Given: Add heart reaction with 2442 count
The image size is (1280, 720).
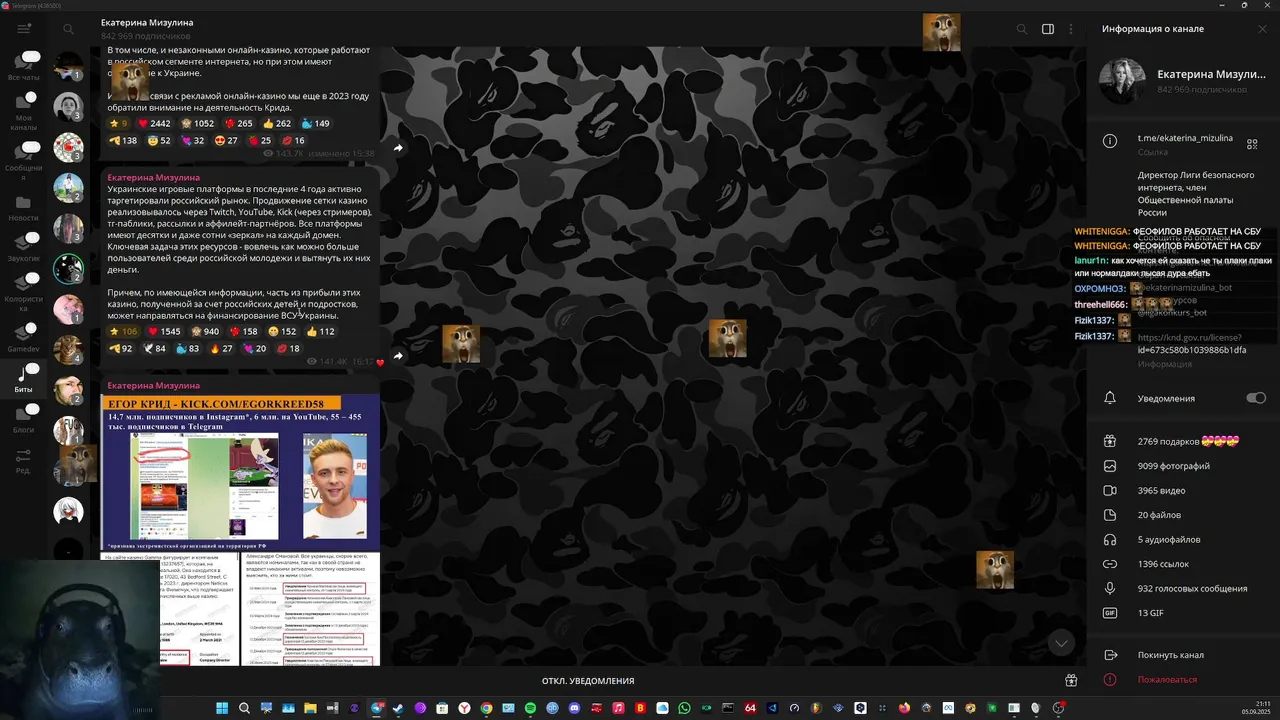Looking at the screenshot, I should point(154,124).
